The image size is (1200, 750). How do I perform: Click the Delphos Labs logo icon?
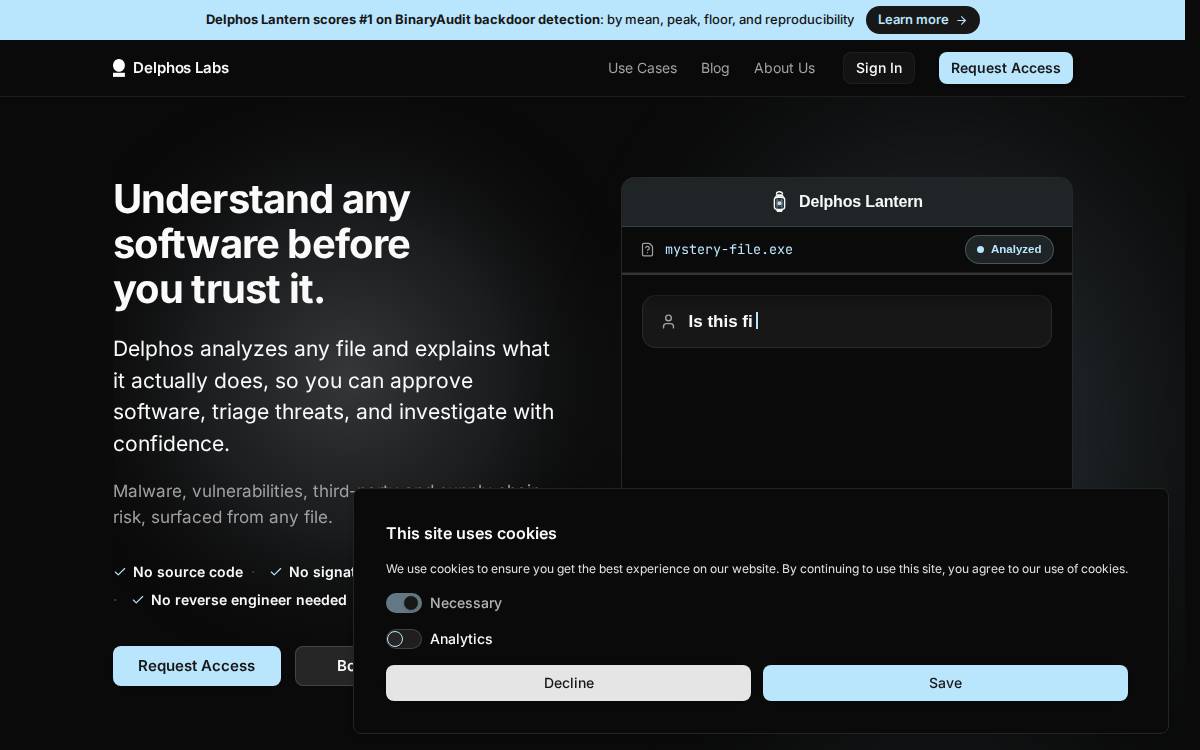119,68
